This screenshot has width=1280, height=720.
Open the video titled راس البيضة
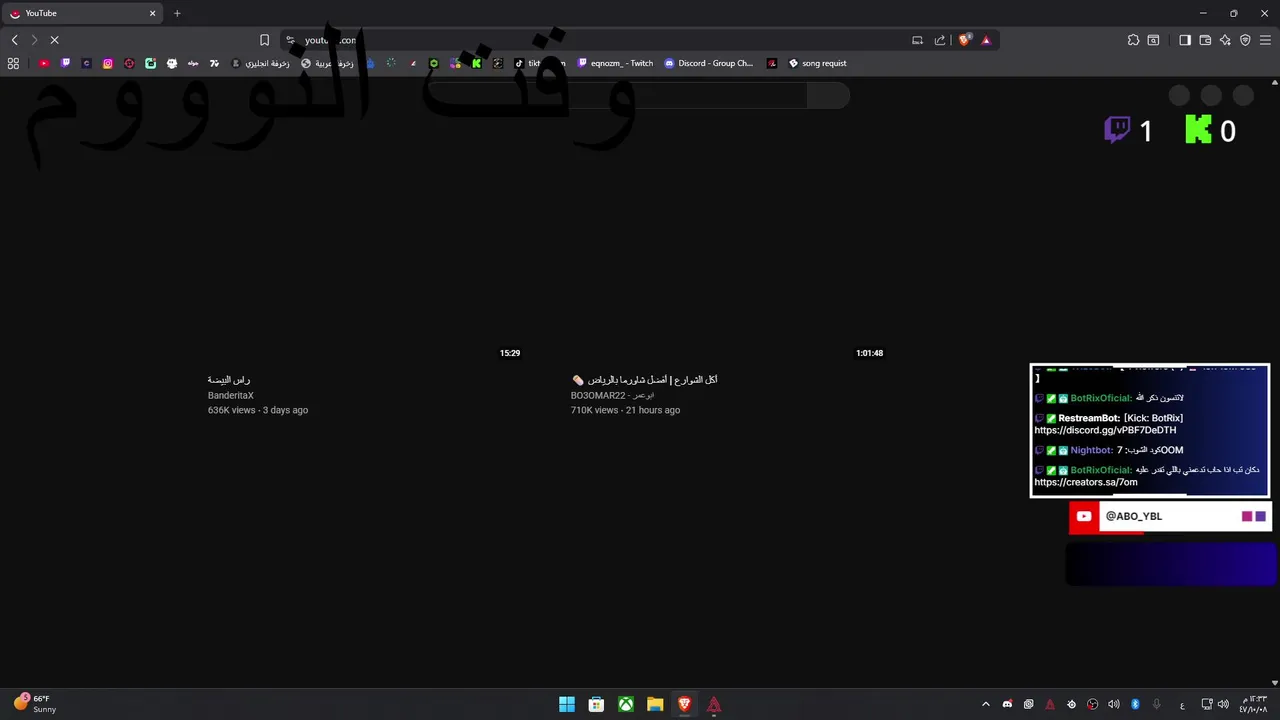click(229, 380)
